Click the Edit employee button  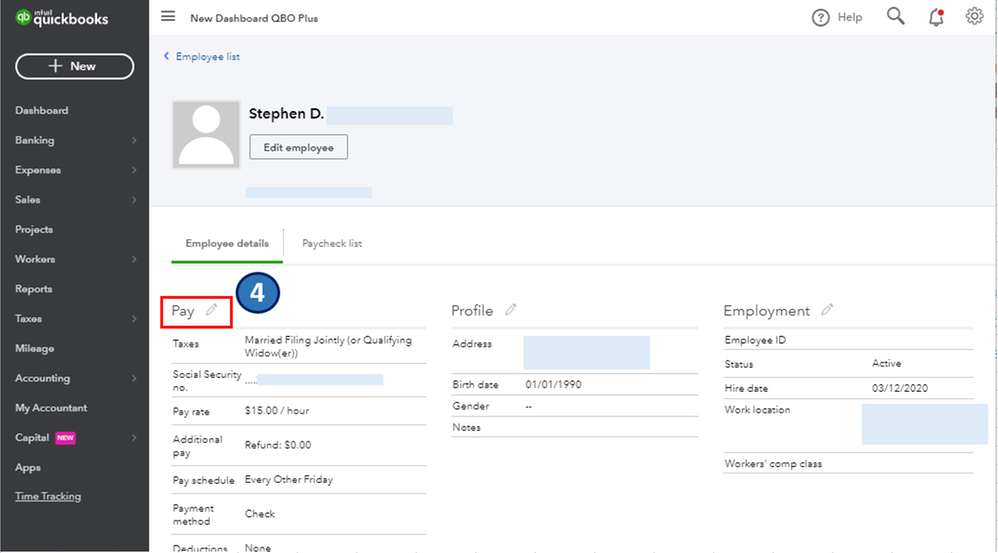(298, 147)
